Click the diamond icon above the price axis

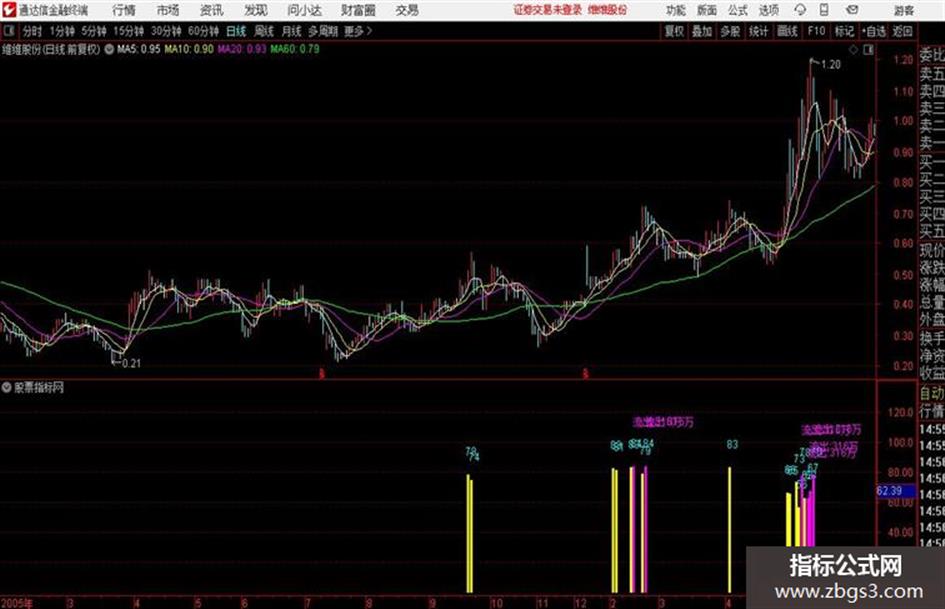(x=853, y=50)
